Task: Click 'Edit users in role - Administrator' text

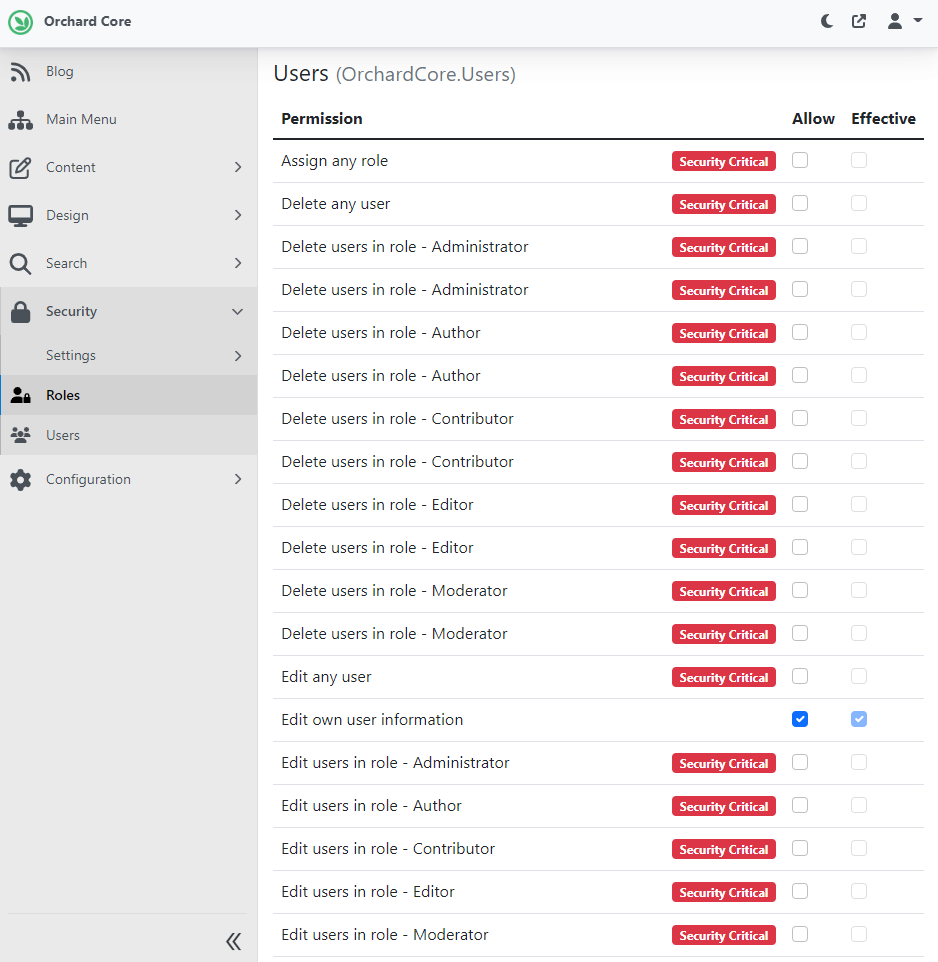Action: click(x=396, y=763)
